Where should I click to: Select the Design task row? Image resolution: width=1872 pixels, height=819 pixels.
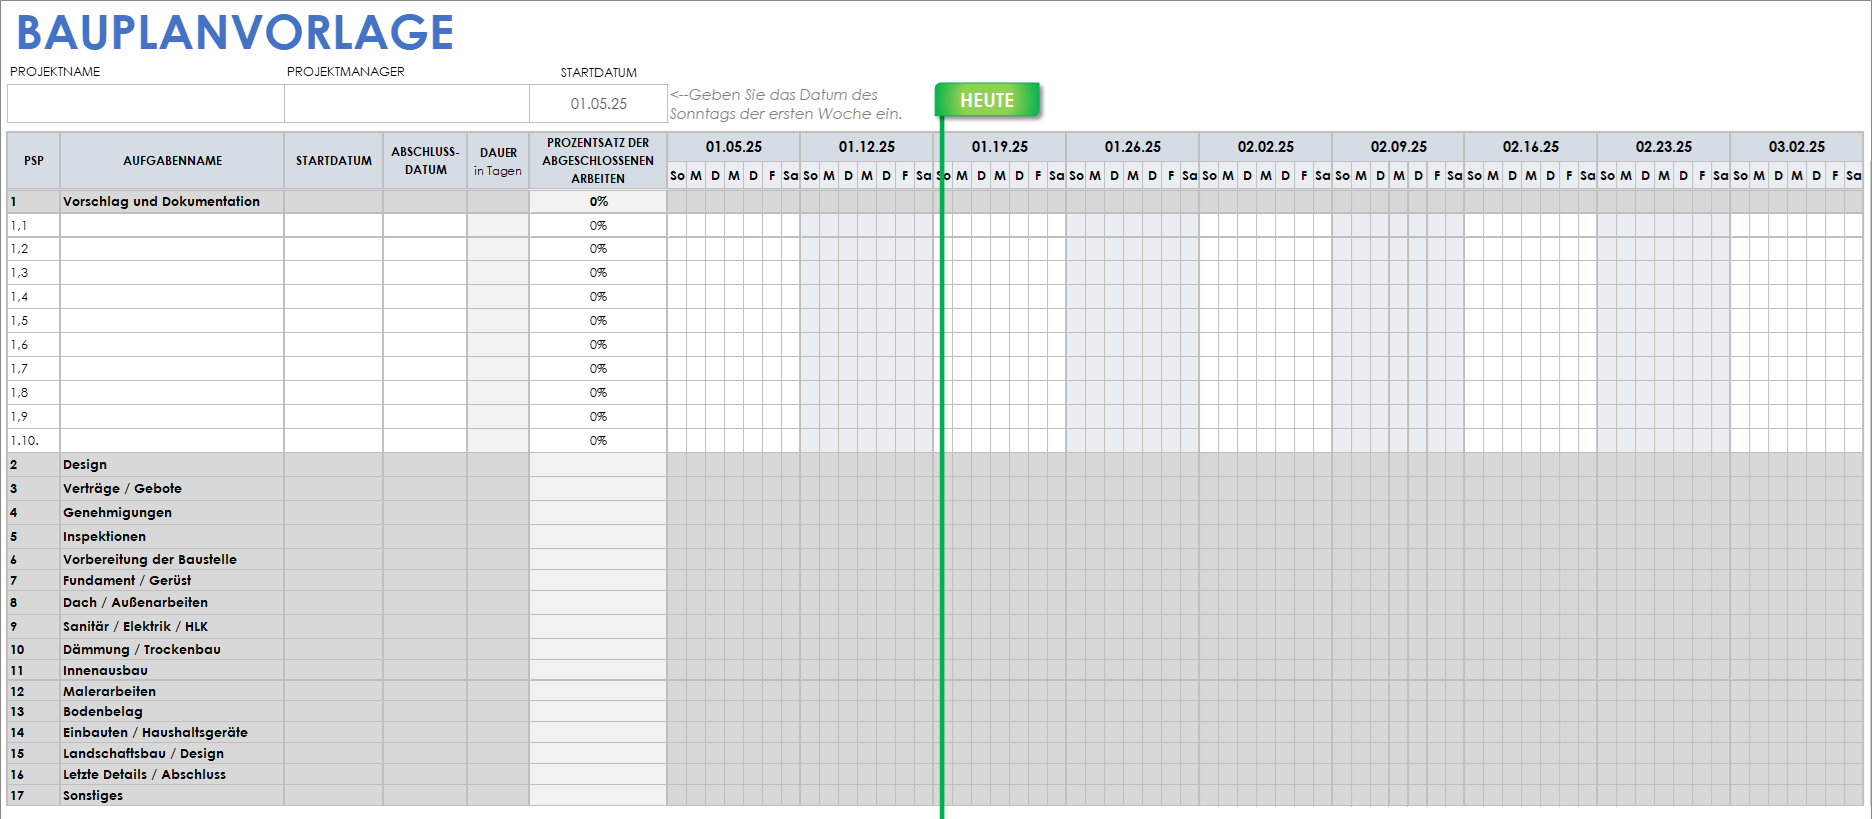coord(935,464)
